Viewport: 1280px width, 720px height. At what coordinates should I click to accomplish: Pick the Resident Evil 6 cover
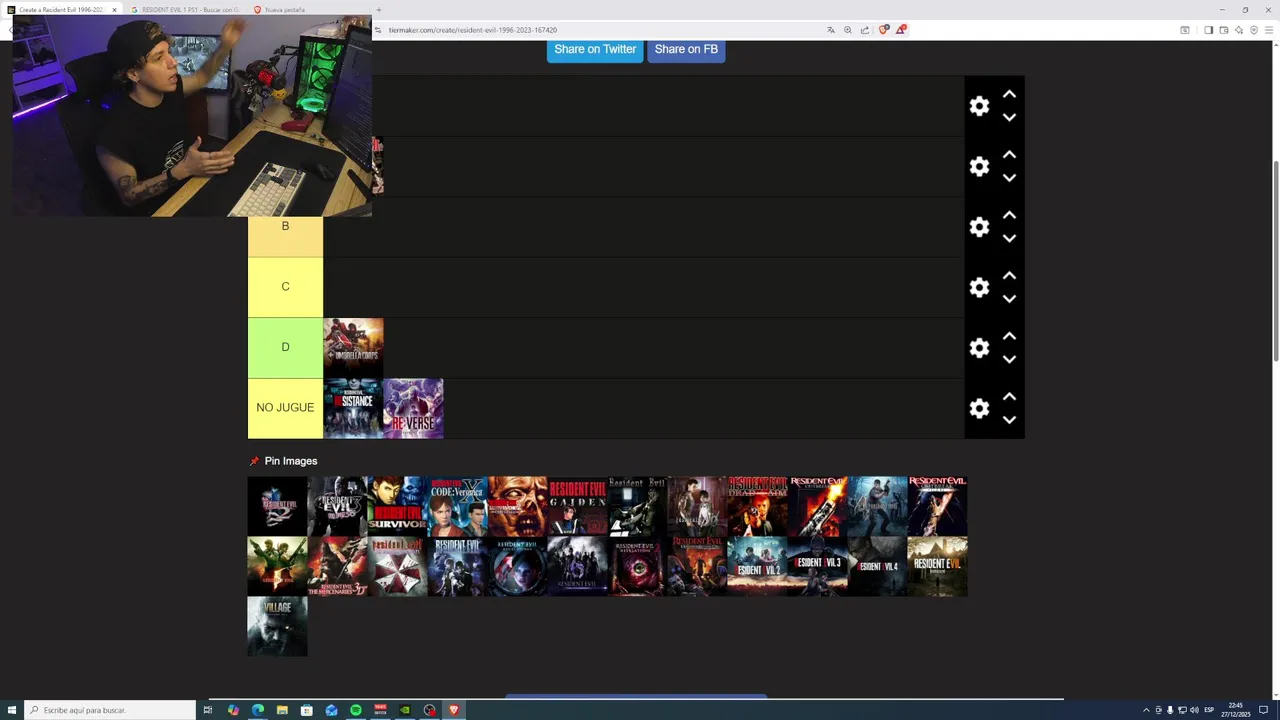(577, 567)
